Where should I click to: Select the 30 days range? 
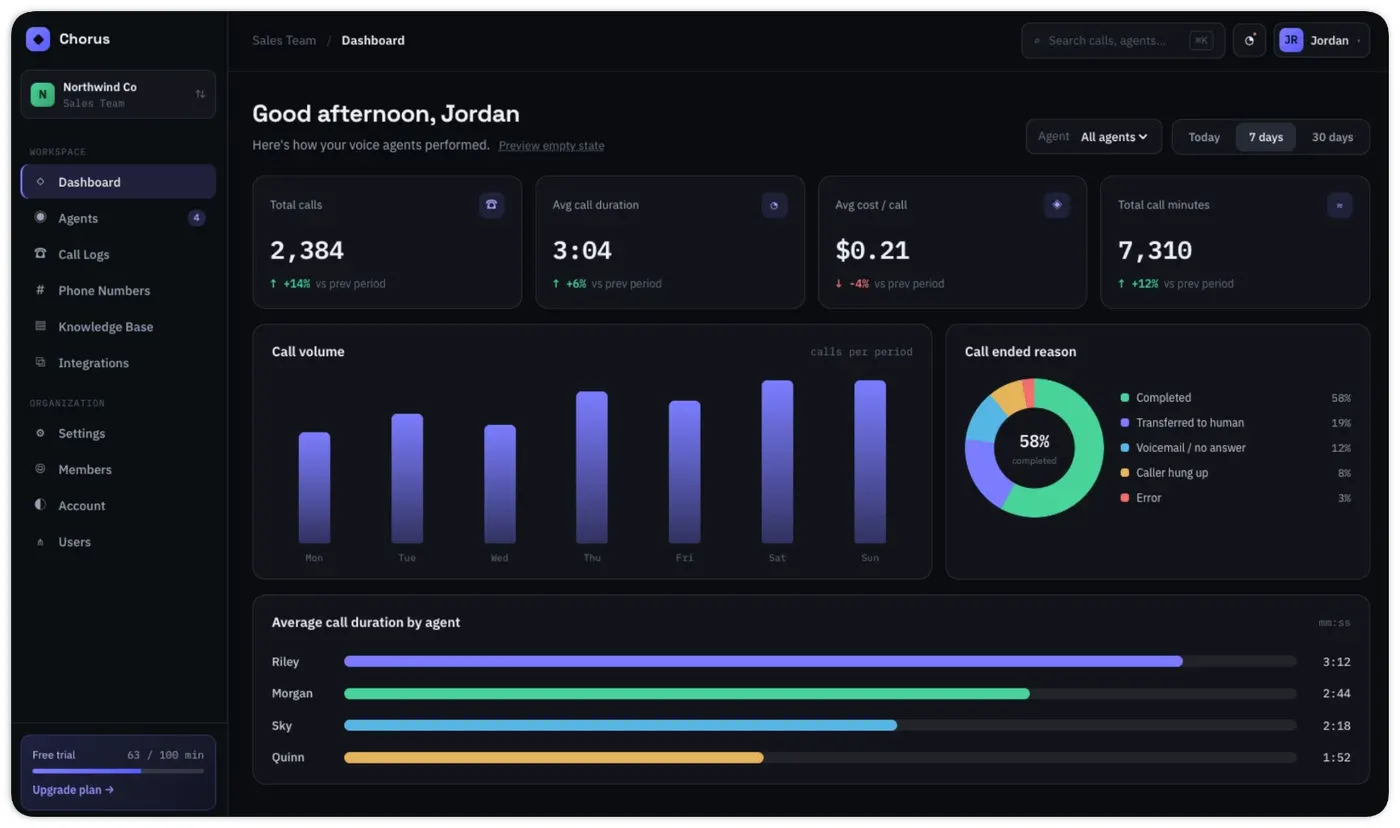1332,137
